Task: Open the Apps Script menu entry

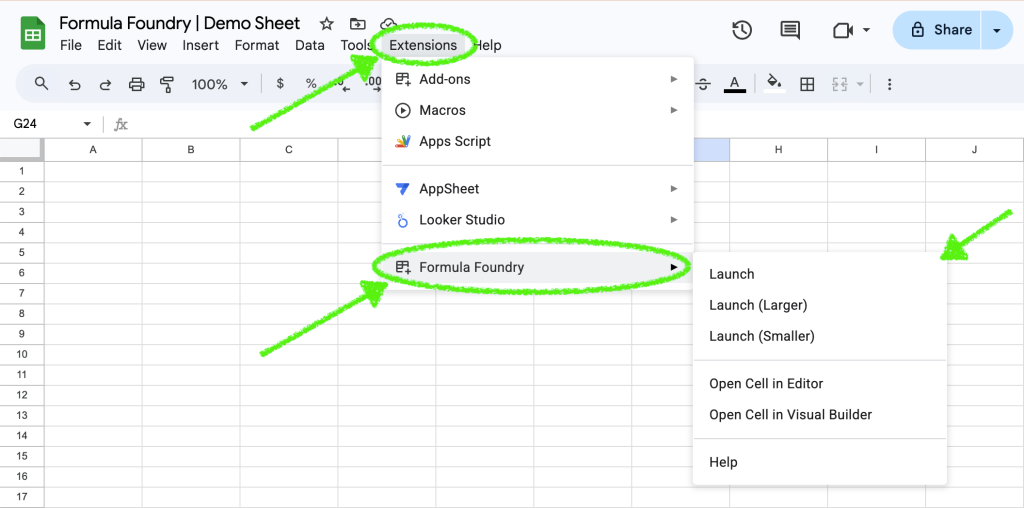Action: click(x=455, y=141)
